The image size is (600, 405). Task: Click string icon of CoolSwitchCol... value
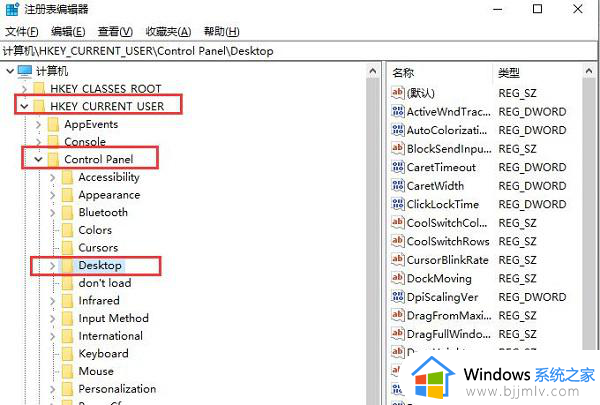398,222
